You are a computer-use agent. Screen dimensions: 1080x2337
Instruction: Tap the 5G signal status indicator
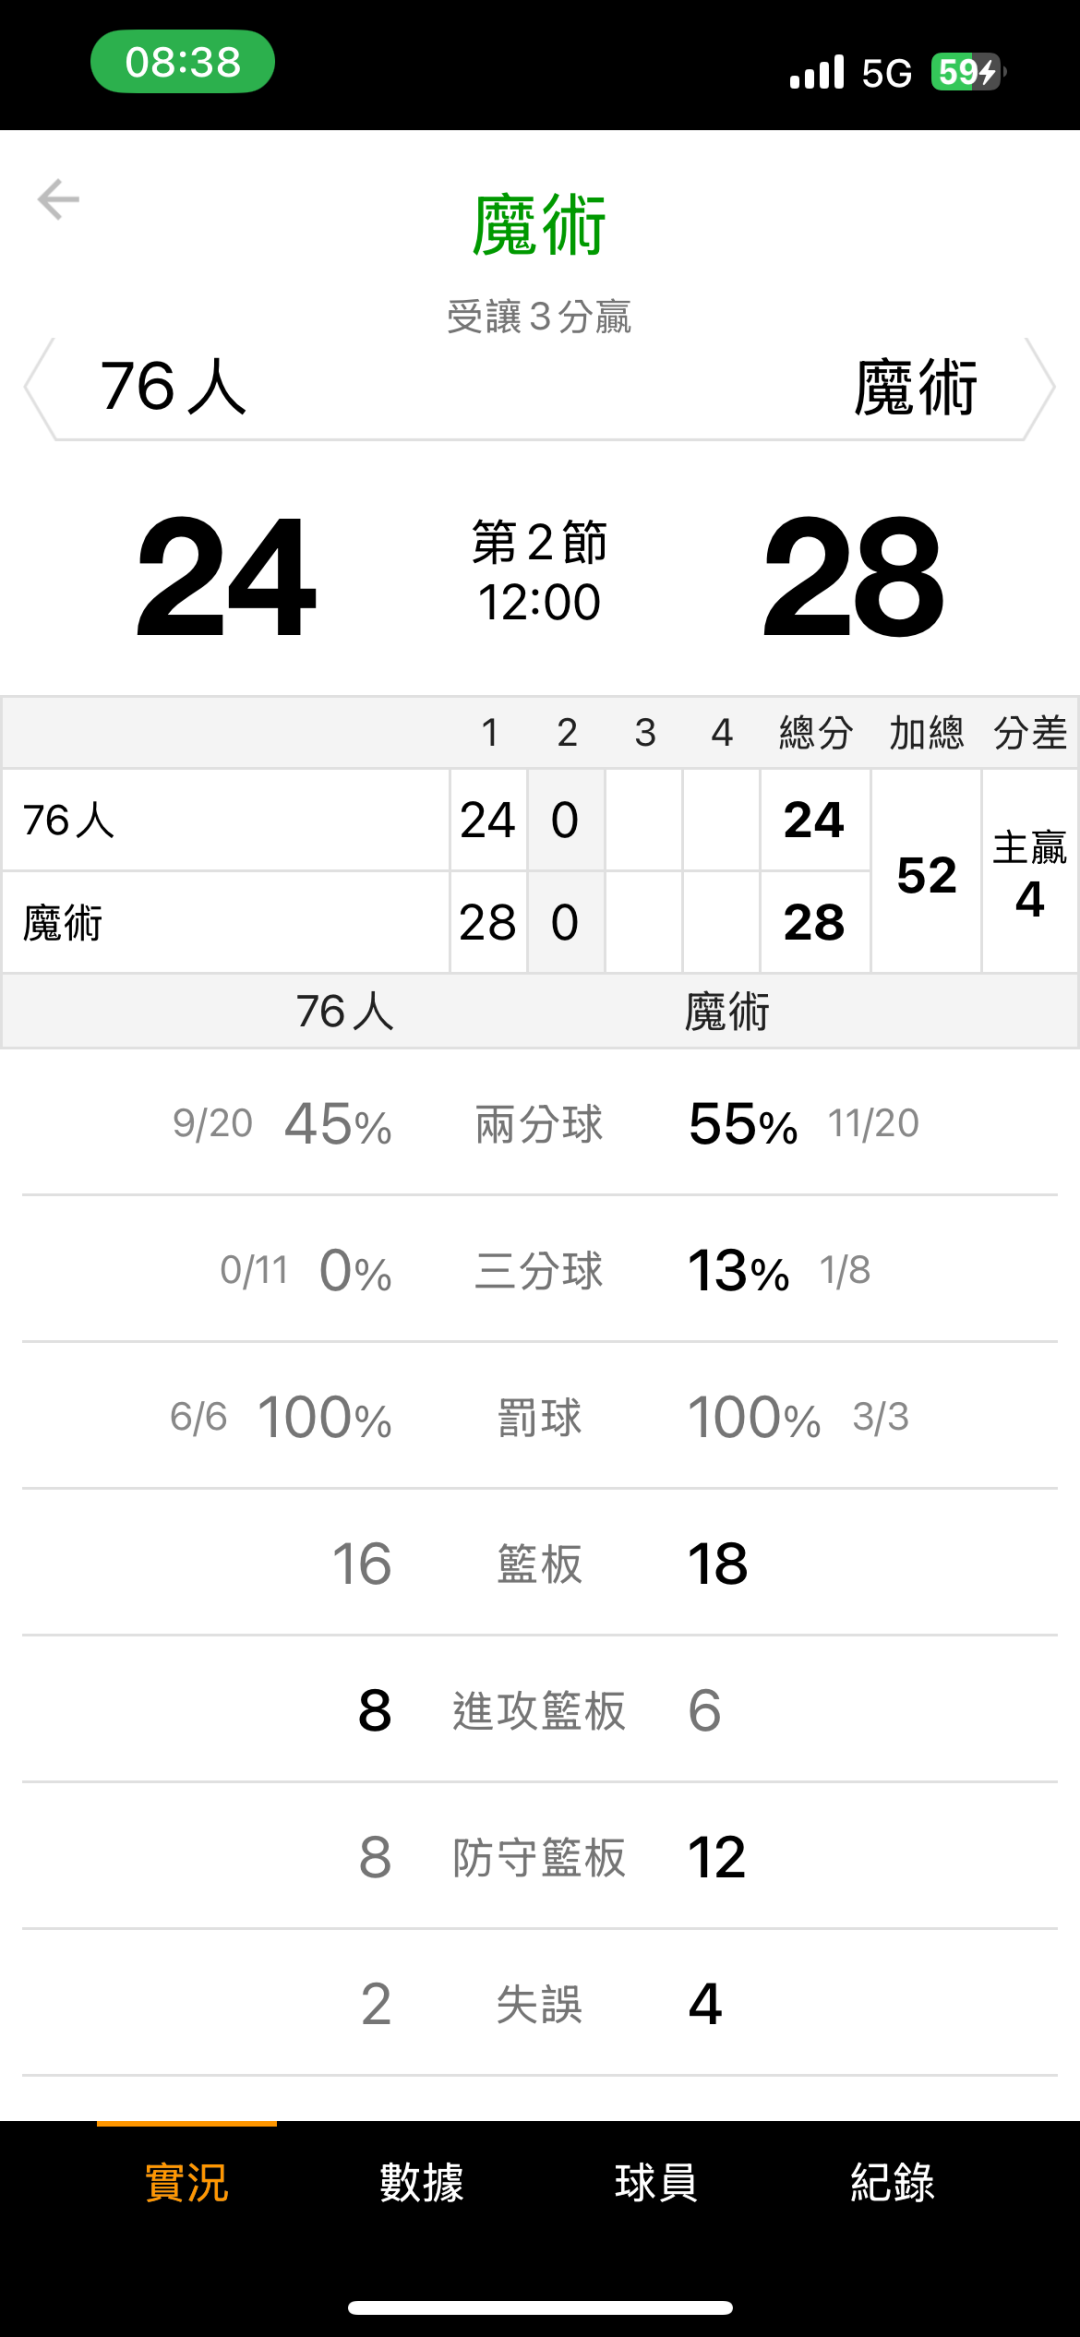point(886,73)
